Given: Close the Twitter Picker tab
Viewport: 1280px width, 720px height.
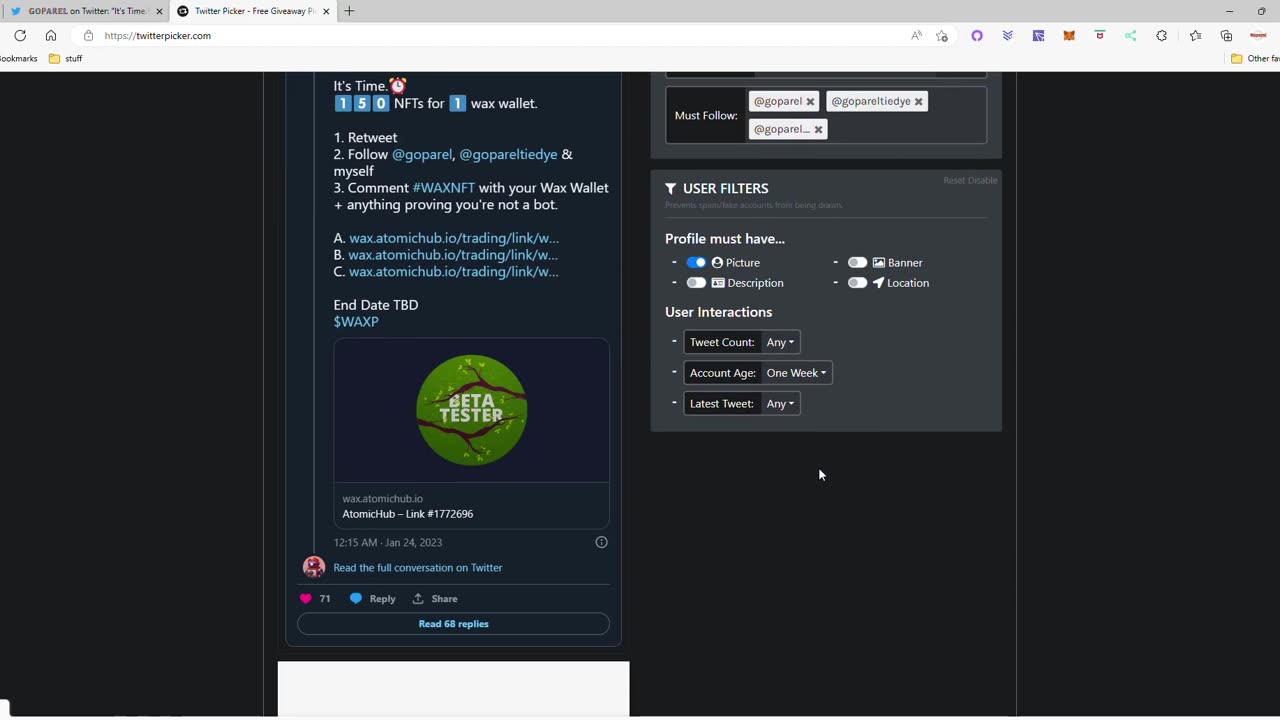Looking at the screenshot, I should (326, 11).
